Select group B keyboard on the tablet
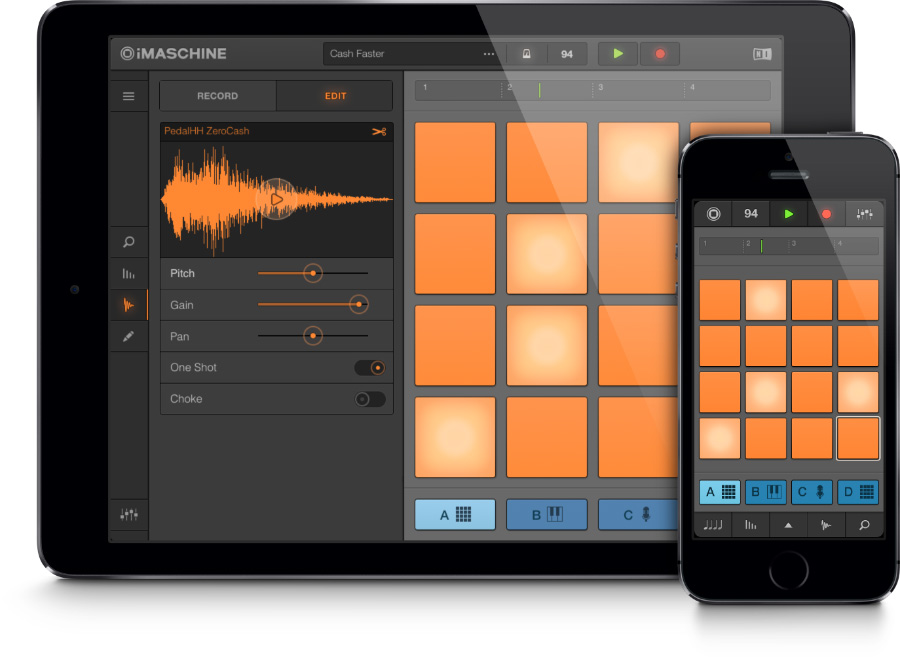The image size is (900, 657). coord(547,515)
